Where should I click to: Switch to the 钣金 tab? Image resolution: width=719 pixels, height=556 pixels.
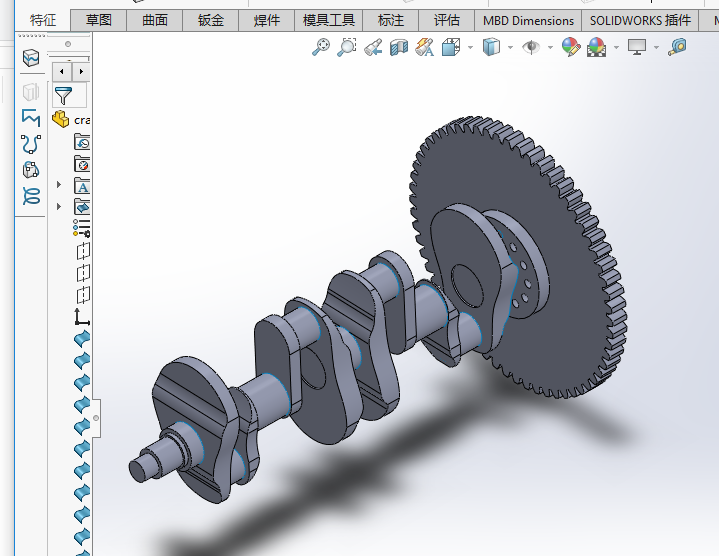pos(211,20)
